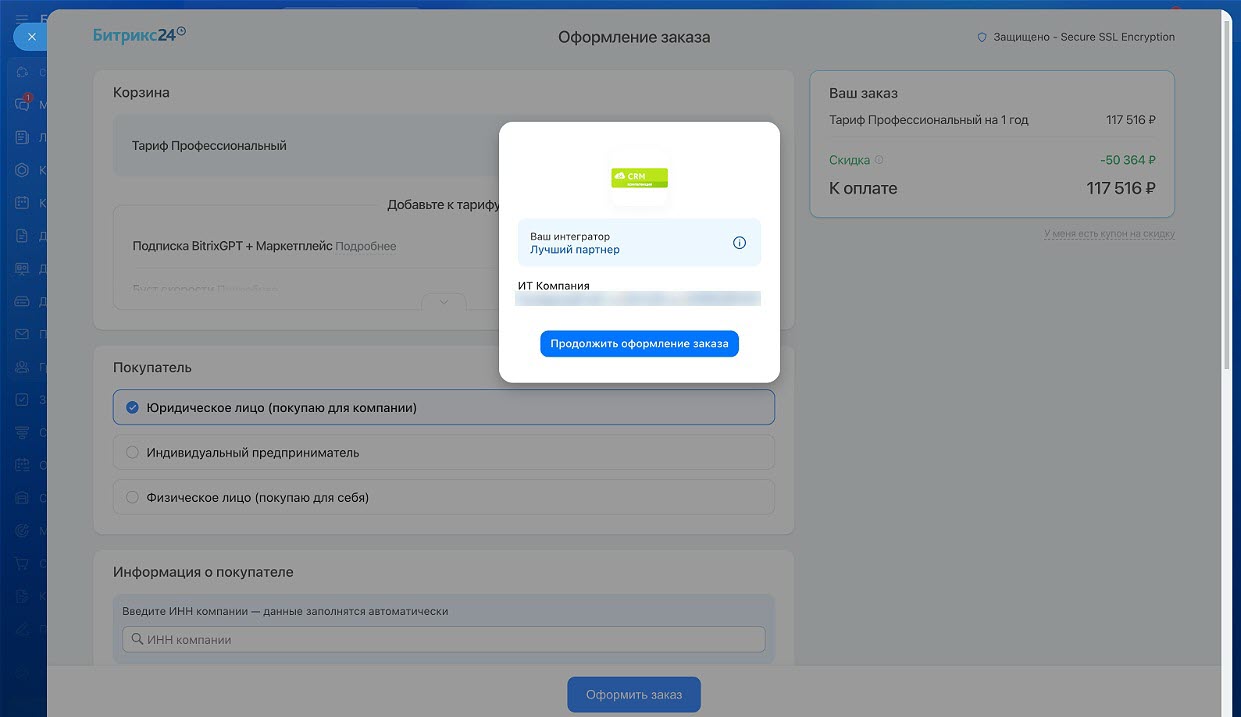Image resolution: width=1241 pixels, height=717 pixels.
Task: Close the order panel with round X button
Action: click(x=31, y=36)
